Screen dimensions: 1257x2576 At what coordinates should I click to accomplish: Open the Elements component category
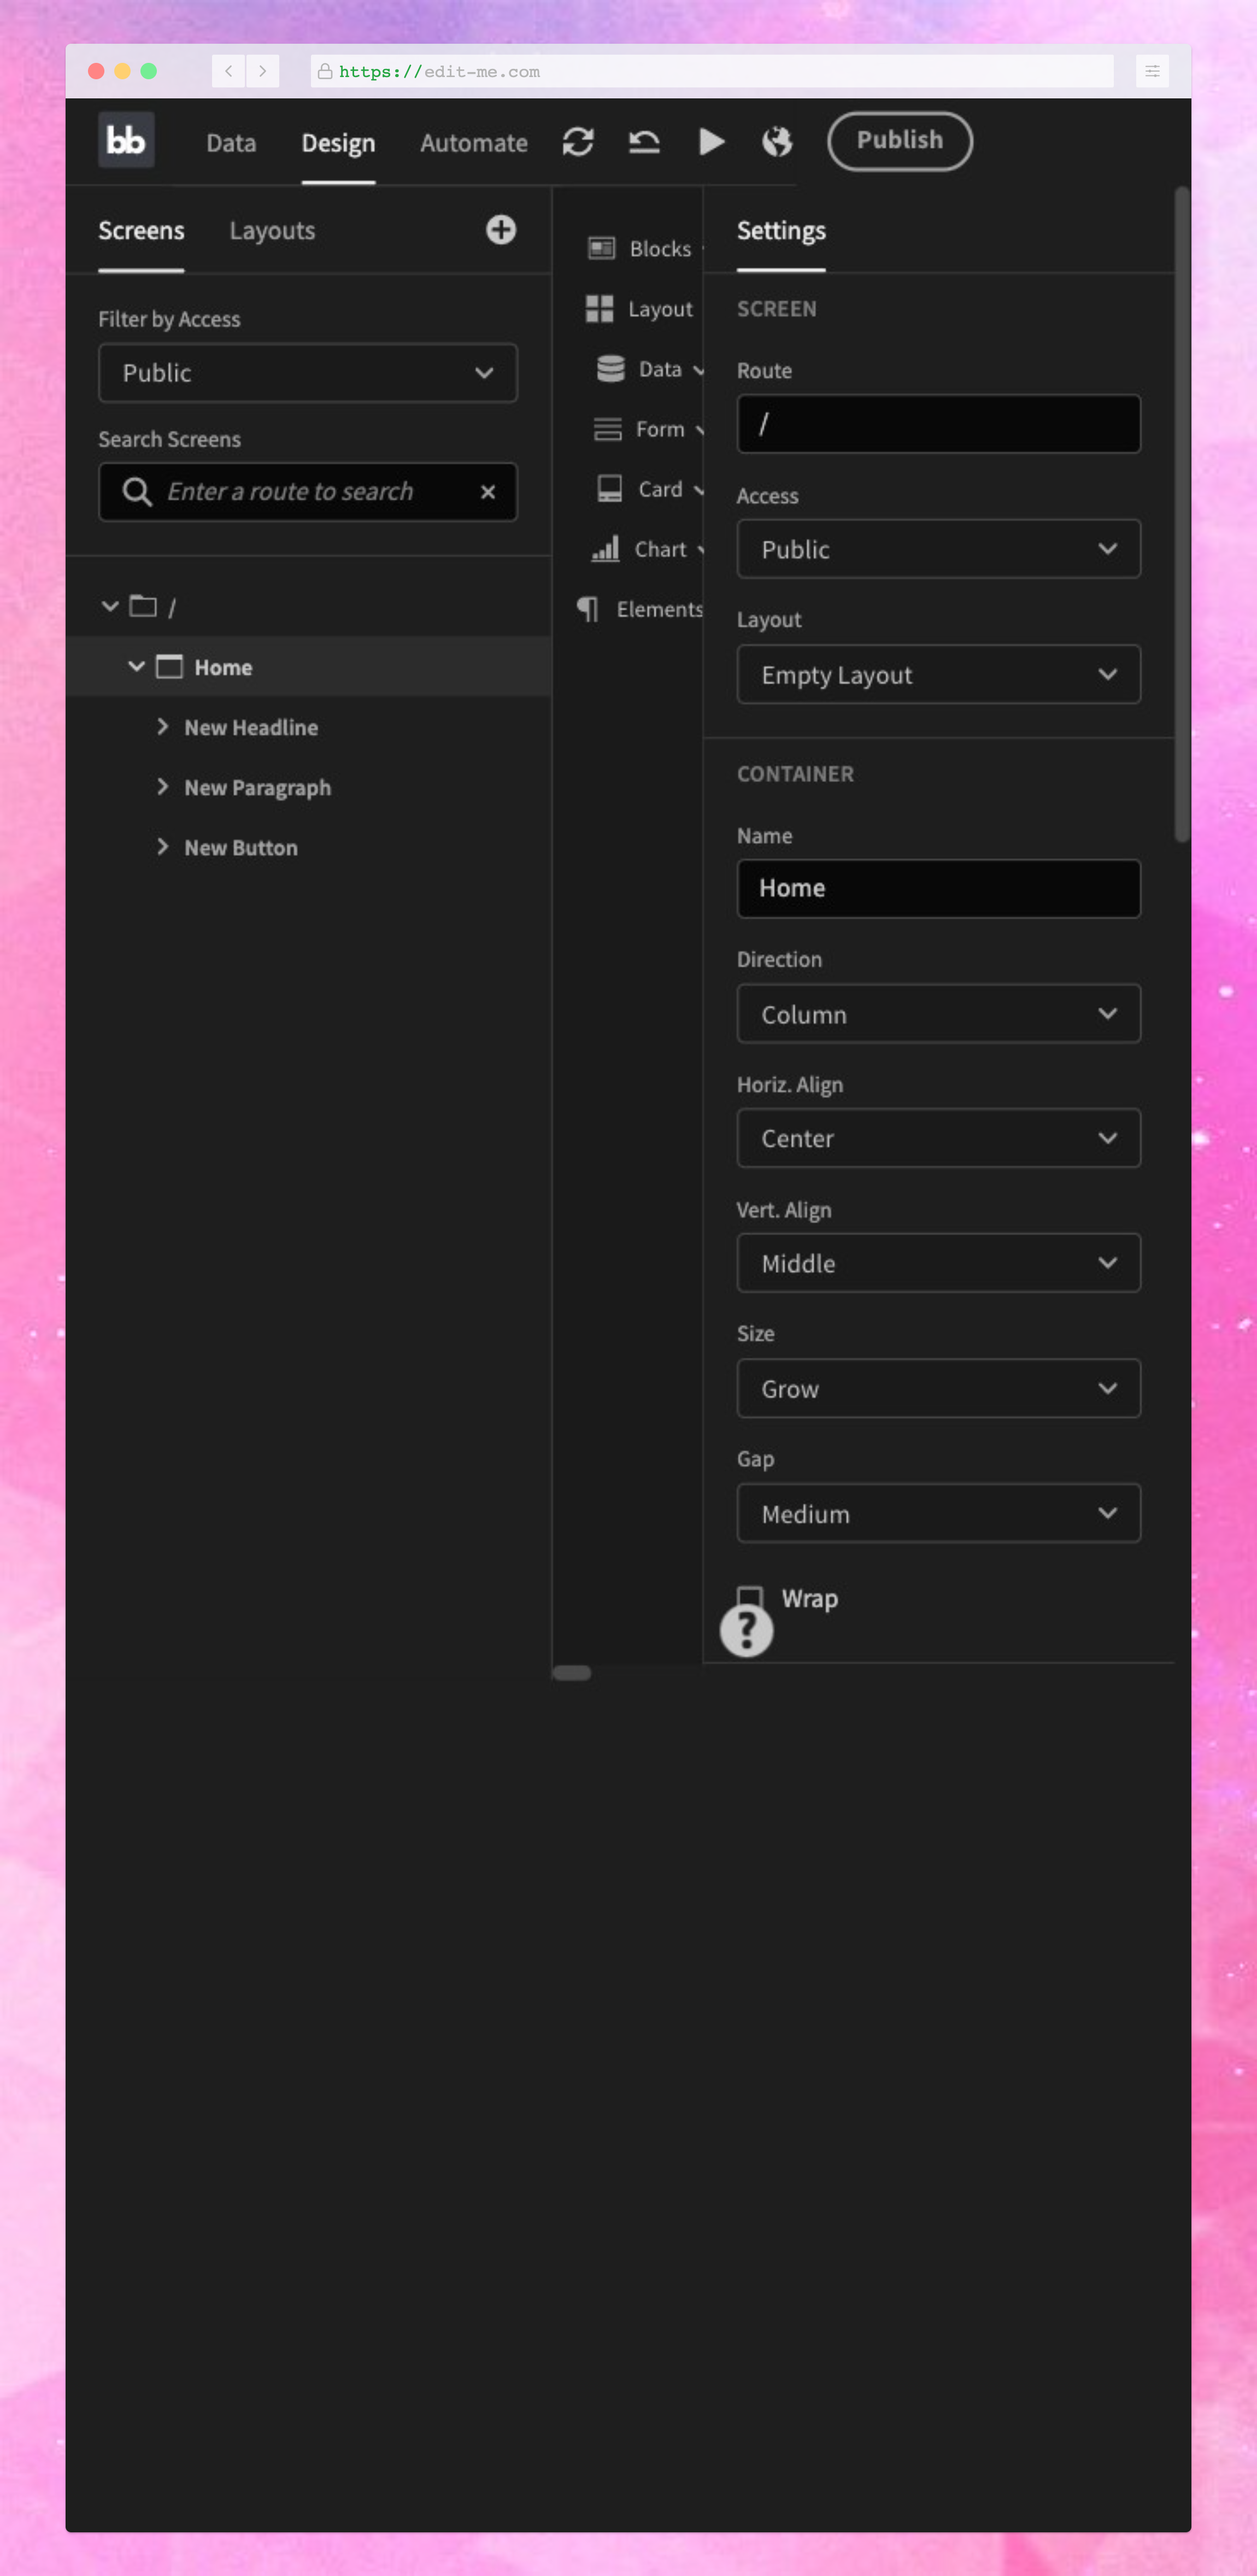(x=640, y=609)
